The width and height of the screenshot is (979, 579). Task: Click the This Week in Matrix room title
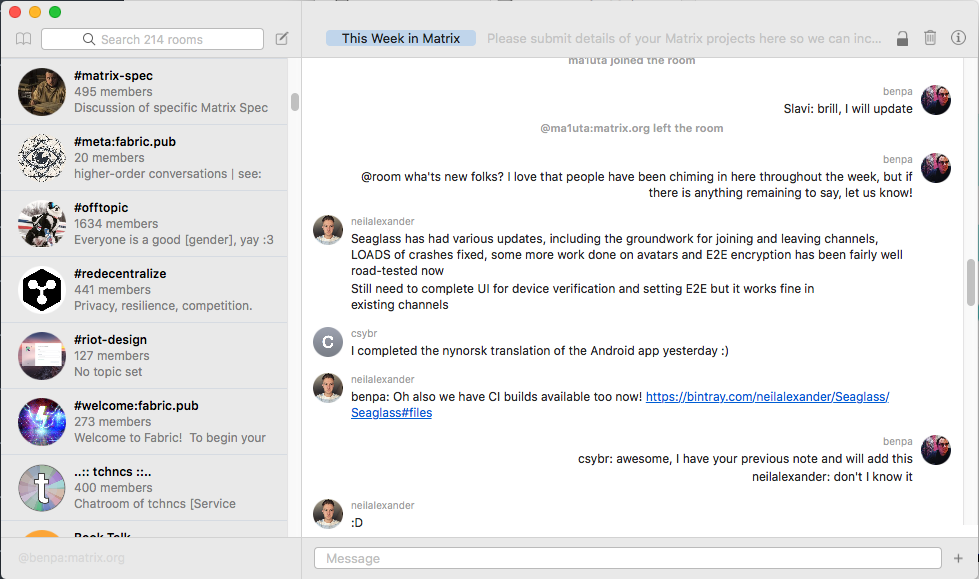(x=401, y=38)
